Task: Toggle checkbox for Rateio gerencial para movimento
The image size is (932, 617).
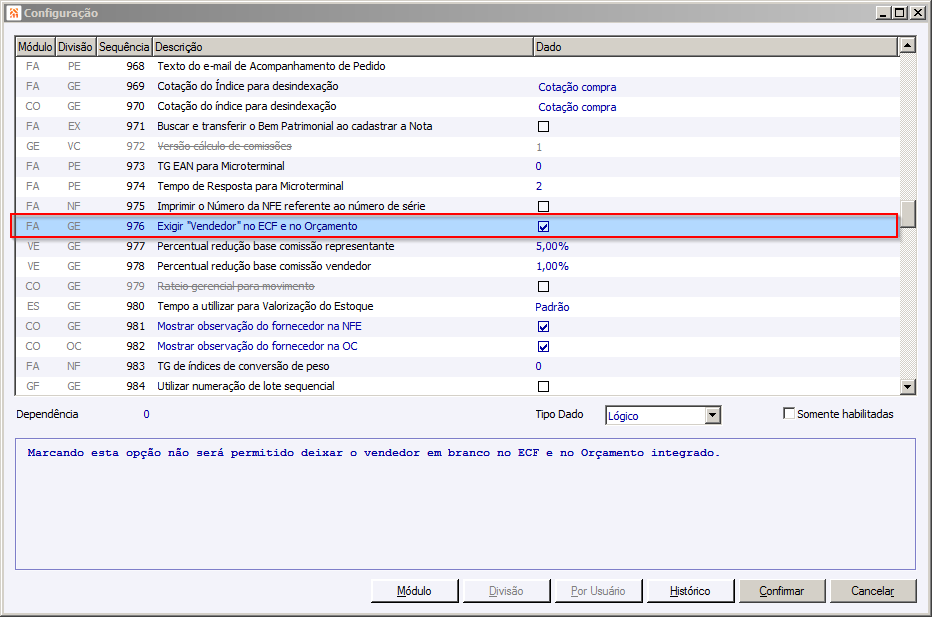Action: pyautogui.click(x=543, y=287)
